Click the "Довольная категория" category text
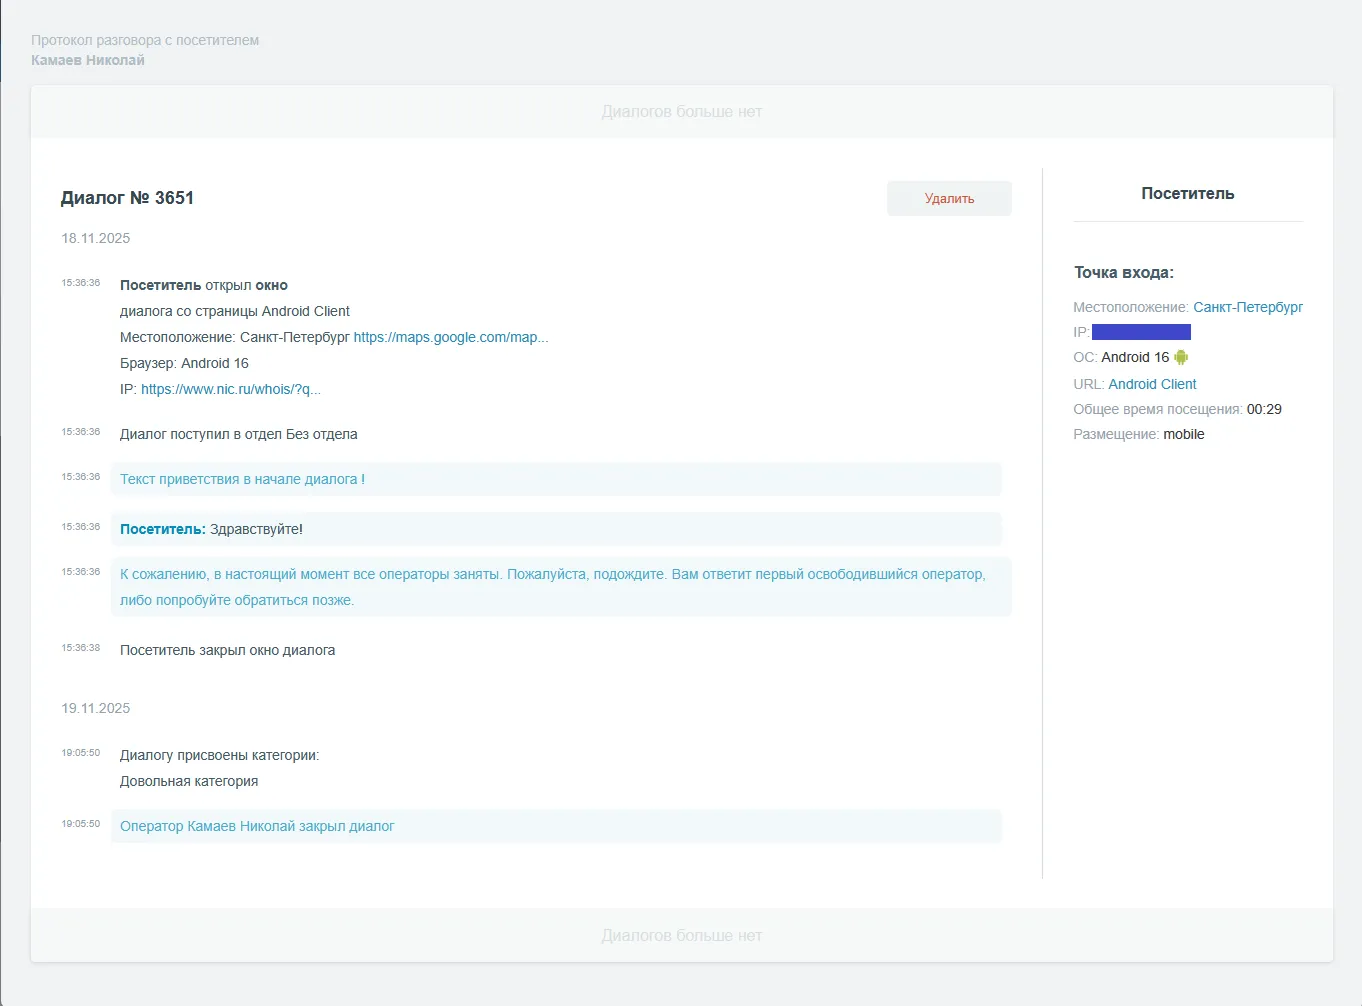1362x1006 pixels. tap(189, 781)
